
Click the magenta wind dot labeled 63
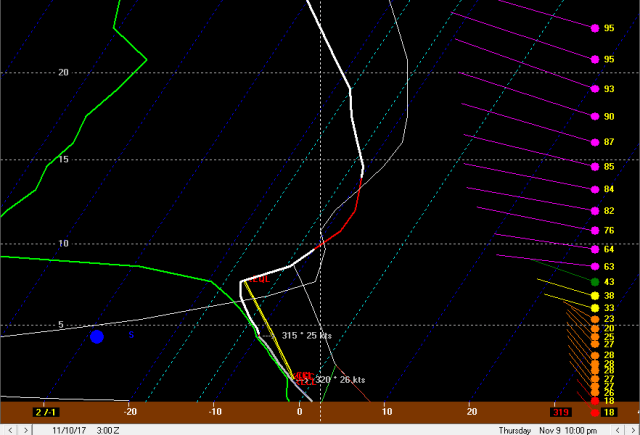pos(595,267)
